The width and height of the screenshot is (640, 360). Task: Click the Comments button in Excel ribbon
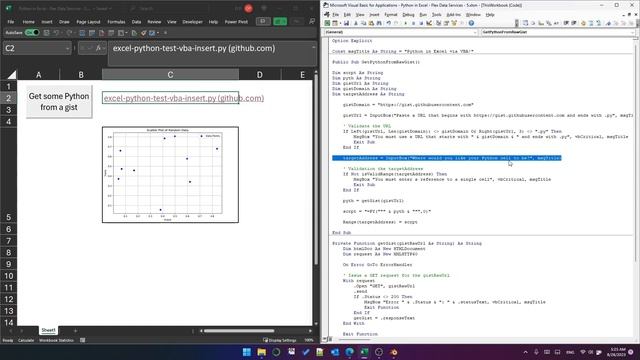point(263,21)
